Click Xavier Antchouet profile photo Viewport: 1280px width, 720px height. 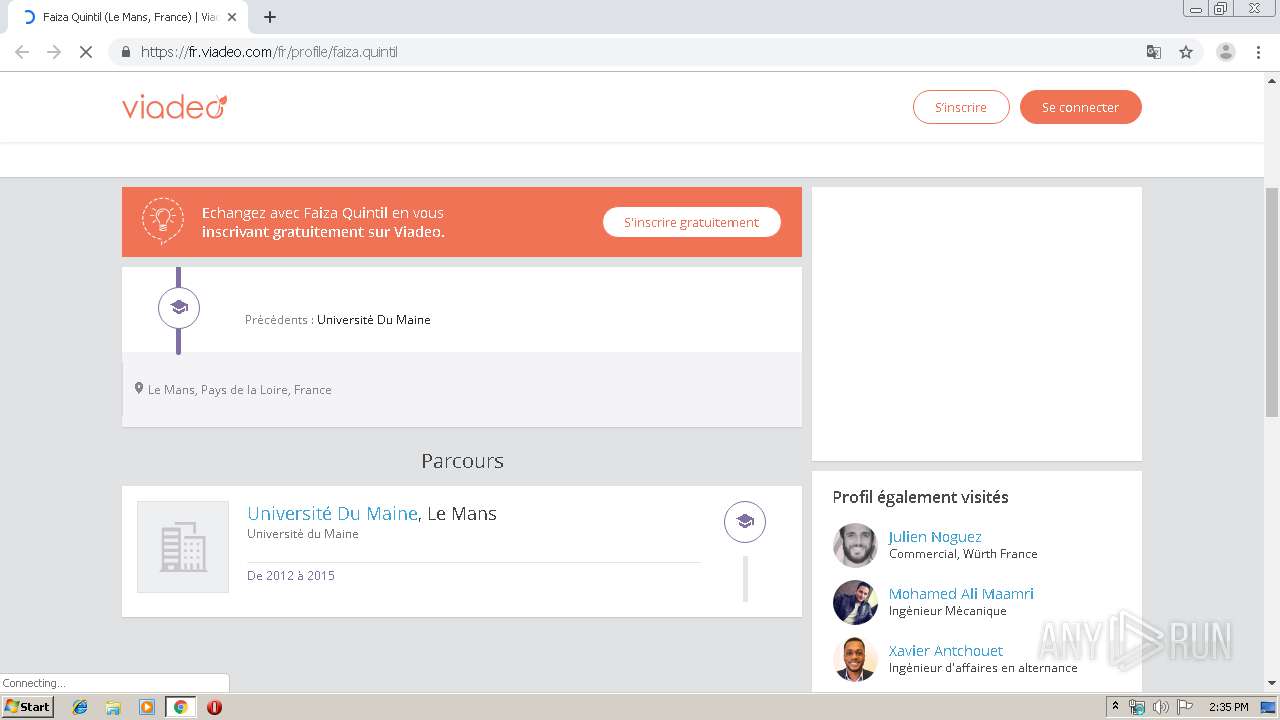click(x=855, y=659)
